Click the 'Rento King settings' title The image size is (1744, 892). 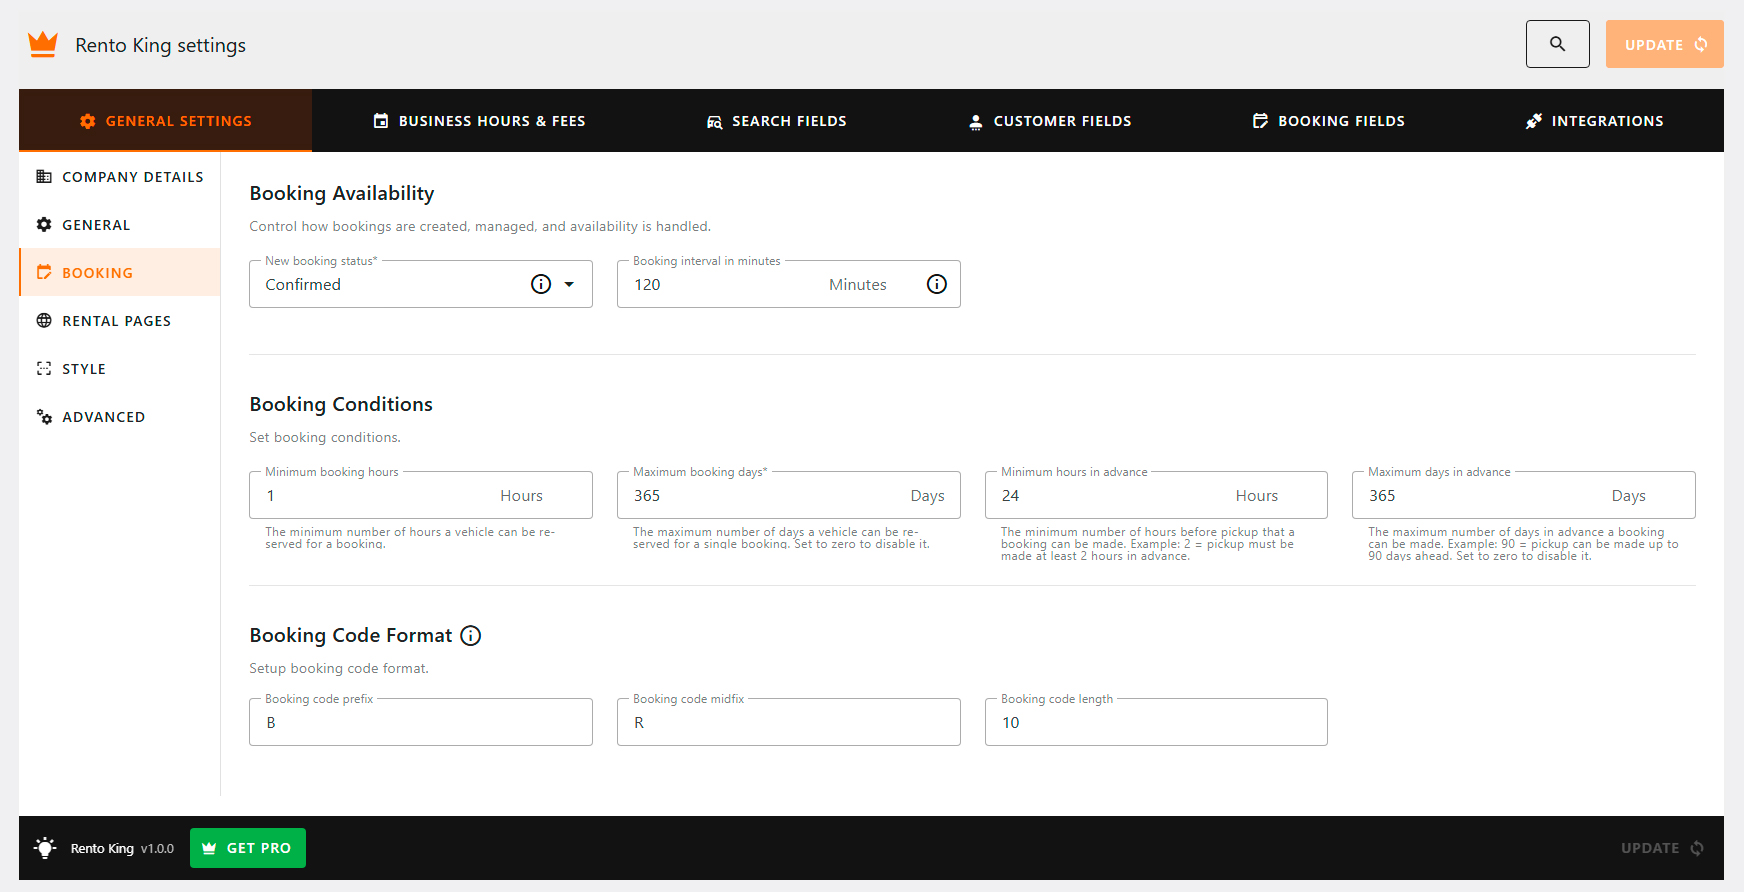pos(160,45)
